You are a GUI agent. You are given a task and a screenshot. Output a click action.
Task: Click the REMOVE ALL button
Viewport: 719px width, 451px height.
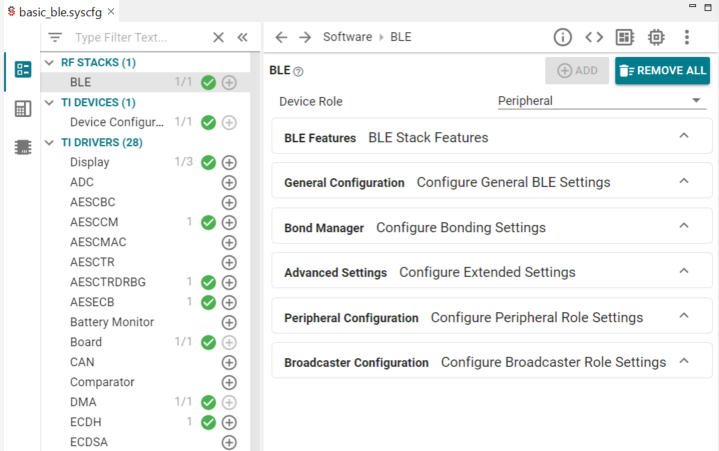[662, 71]
